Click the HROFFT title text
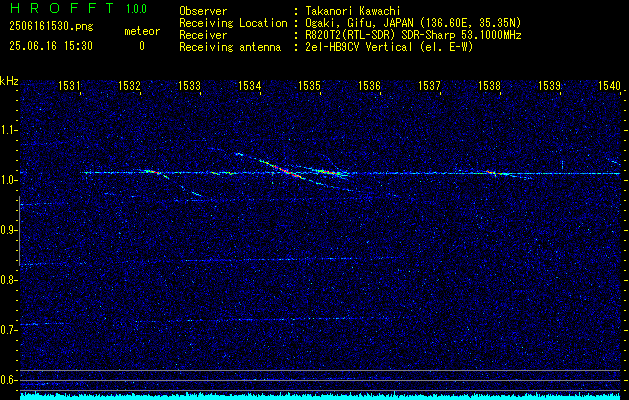 click(x=61, y=8)
